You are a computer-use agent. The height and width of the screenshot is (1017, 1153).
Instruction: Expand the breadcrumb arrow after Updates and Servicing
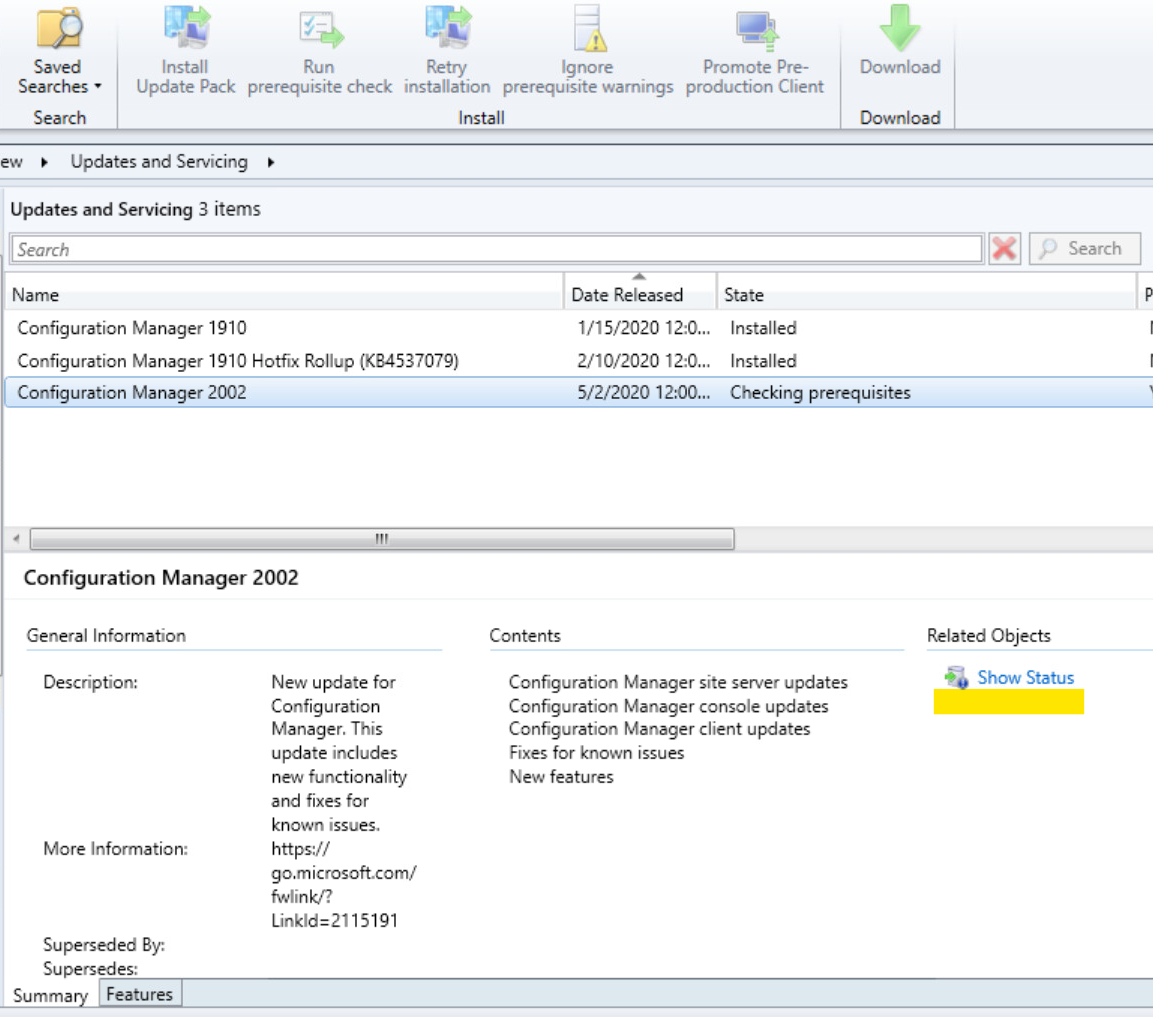(x=271, y=162)
